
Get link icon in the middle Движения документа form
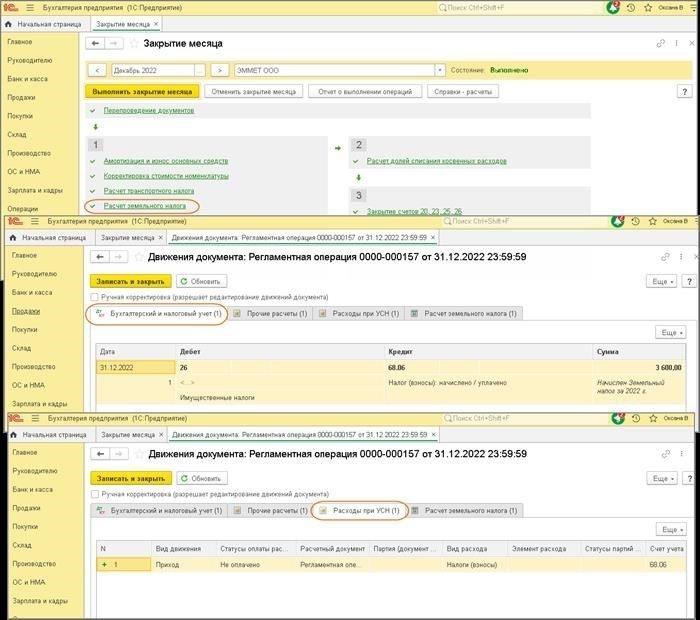coord(665,257)
